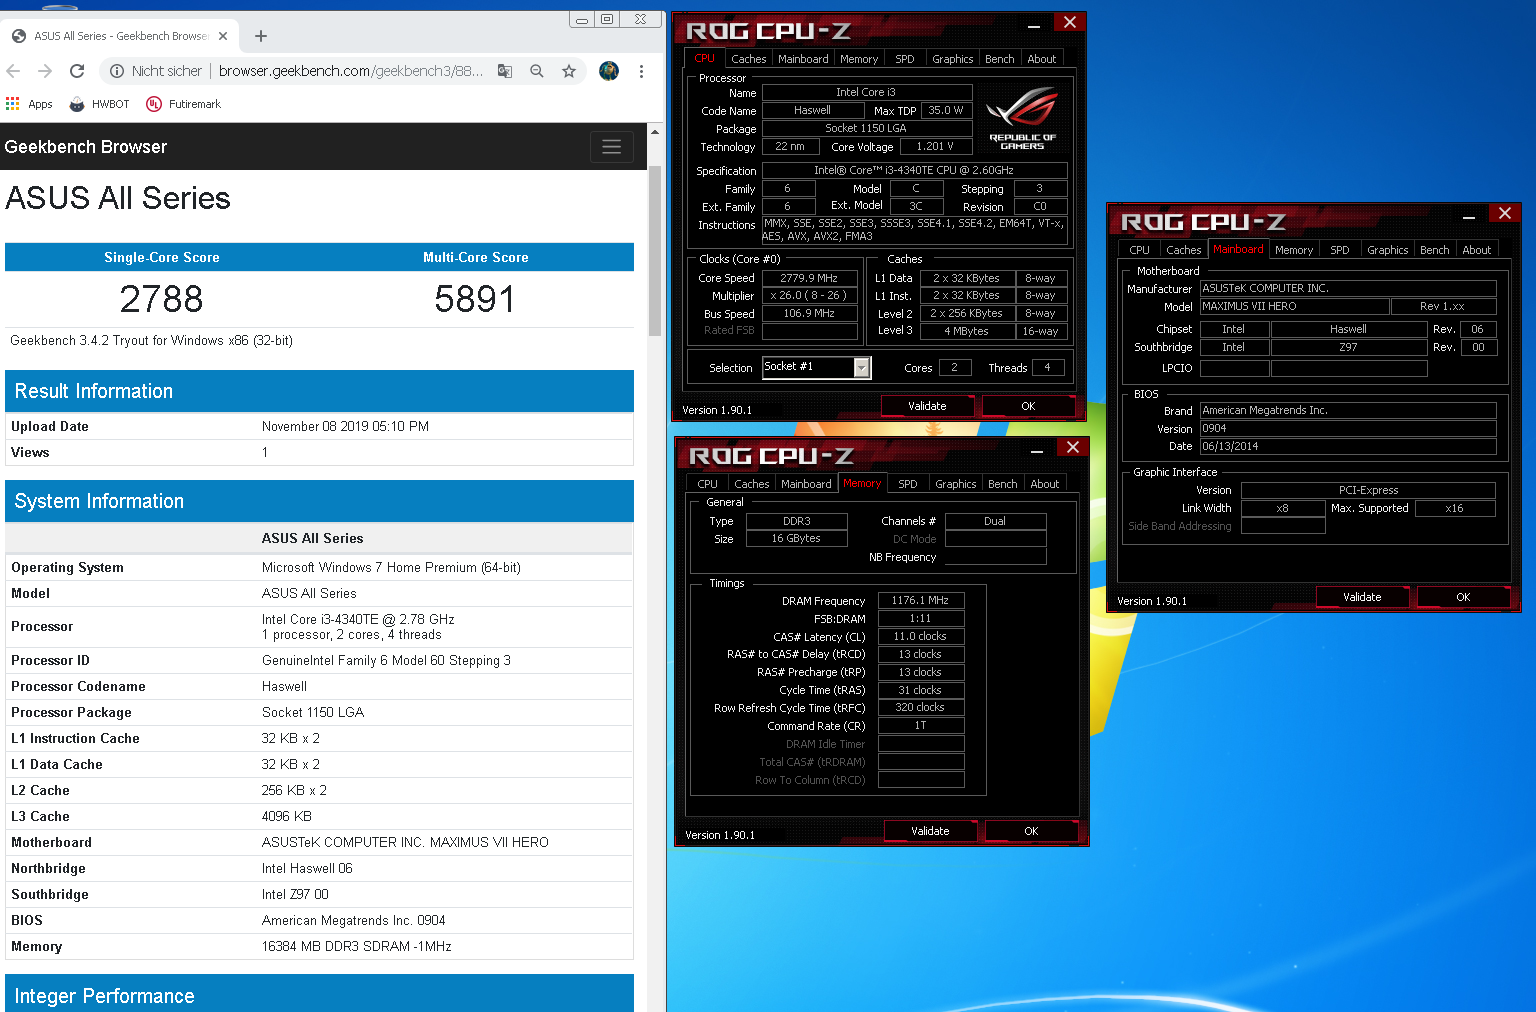Open the HWBOT bookmark

click(100, 104)
